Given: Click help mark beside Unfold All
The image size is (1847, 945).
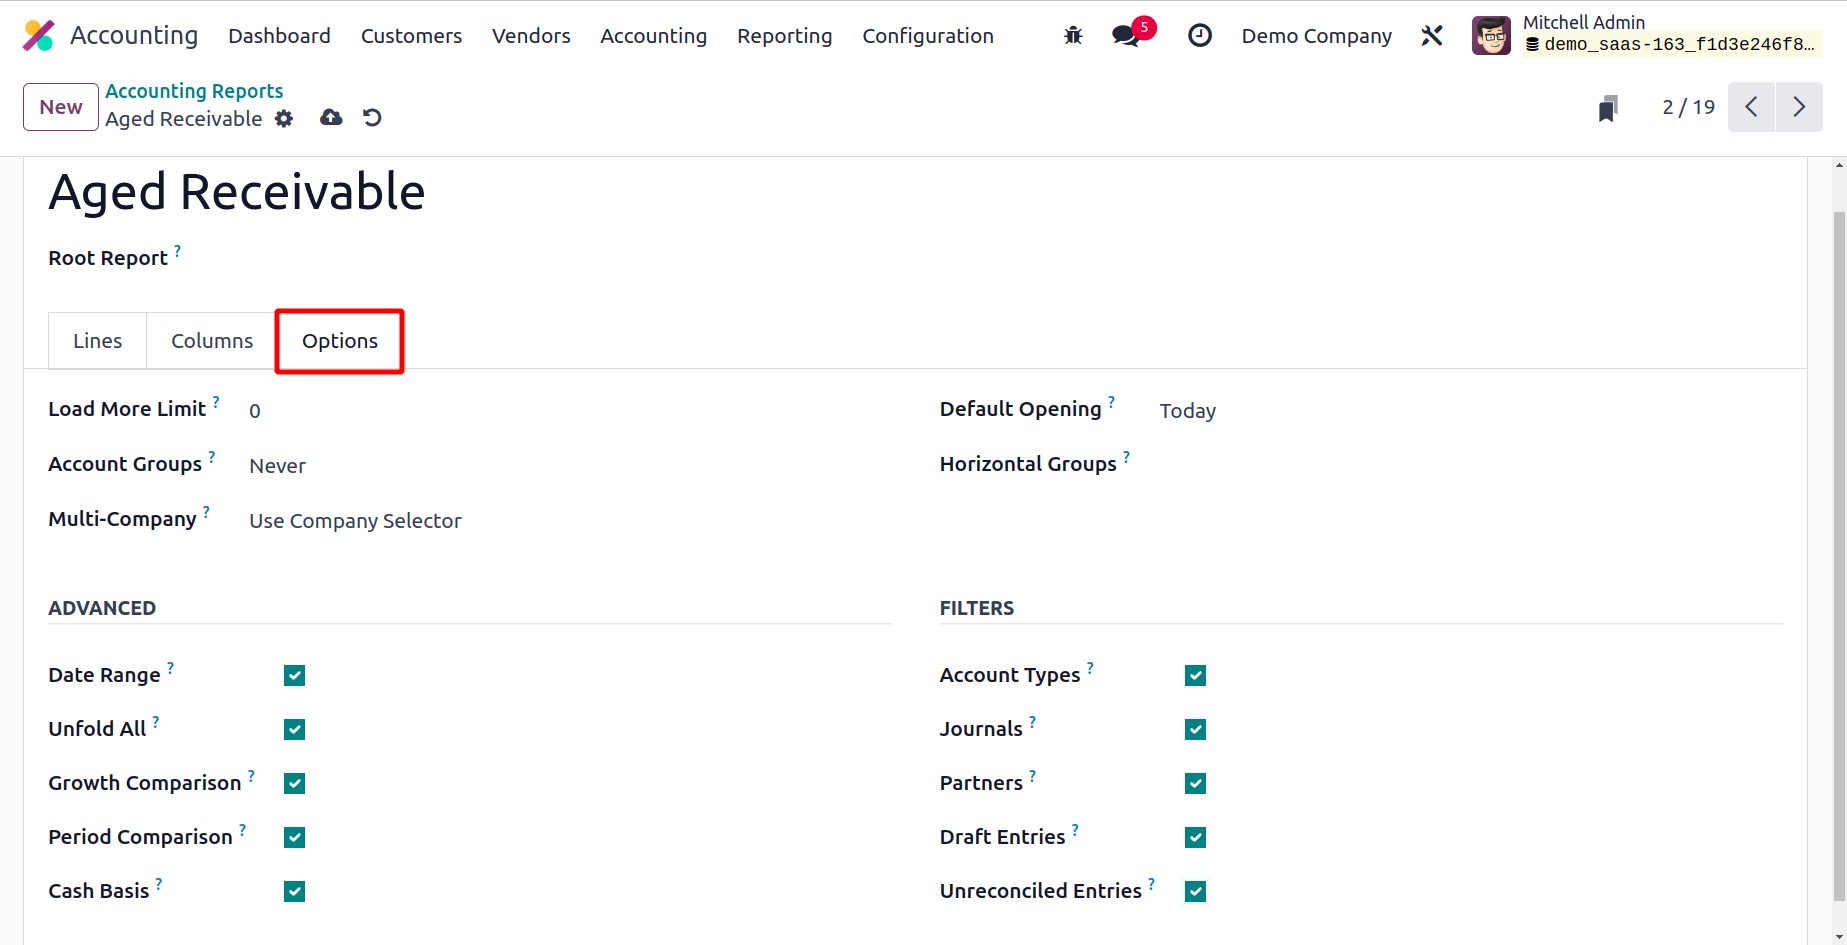Looking at the screenshot, I should (x=156, y=722).
